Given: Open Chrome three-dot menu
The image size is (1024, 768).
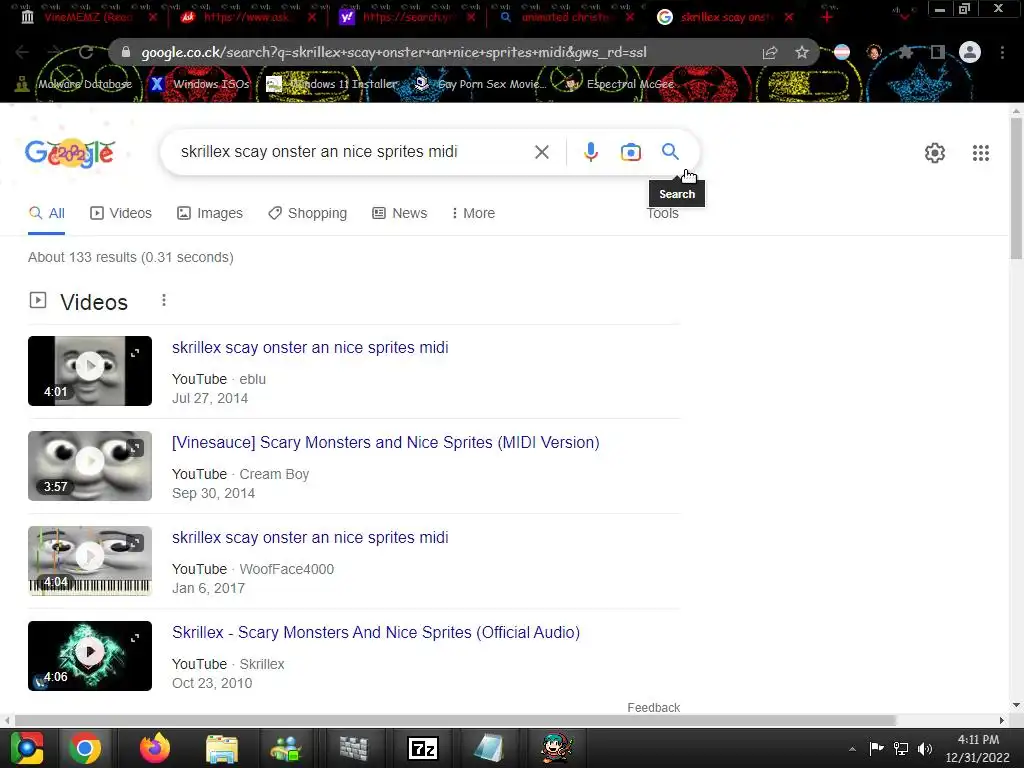Looking at the screenshot, I should coord(1002,52).
